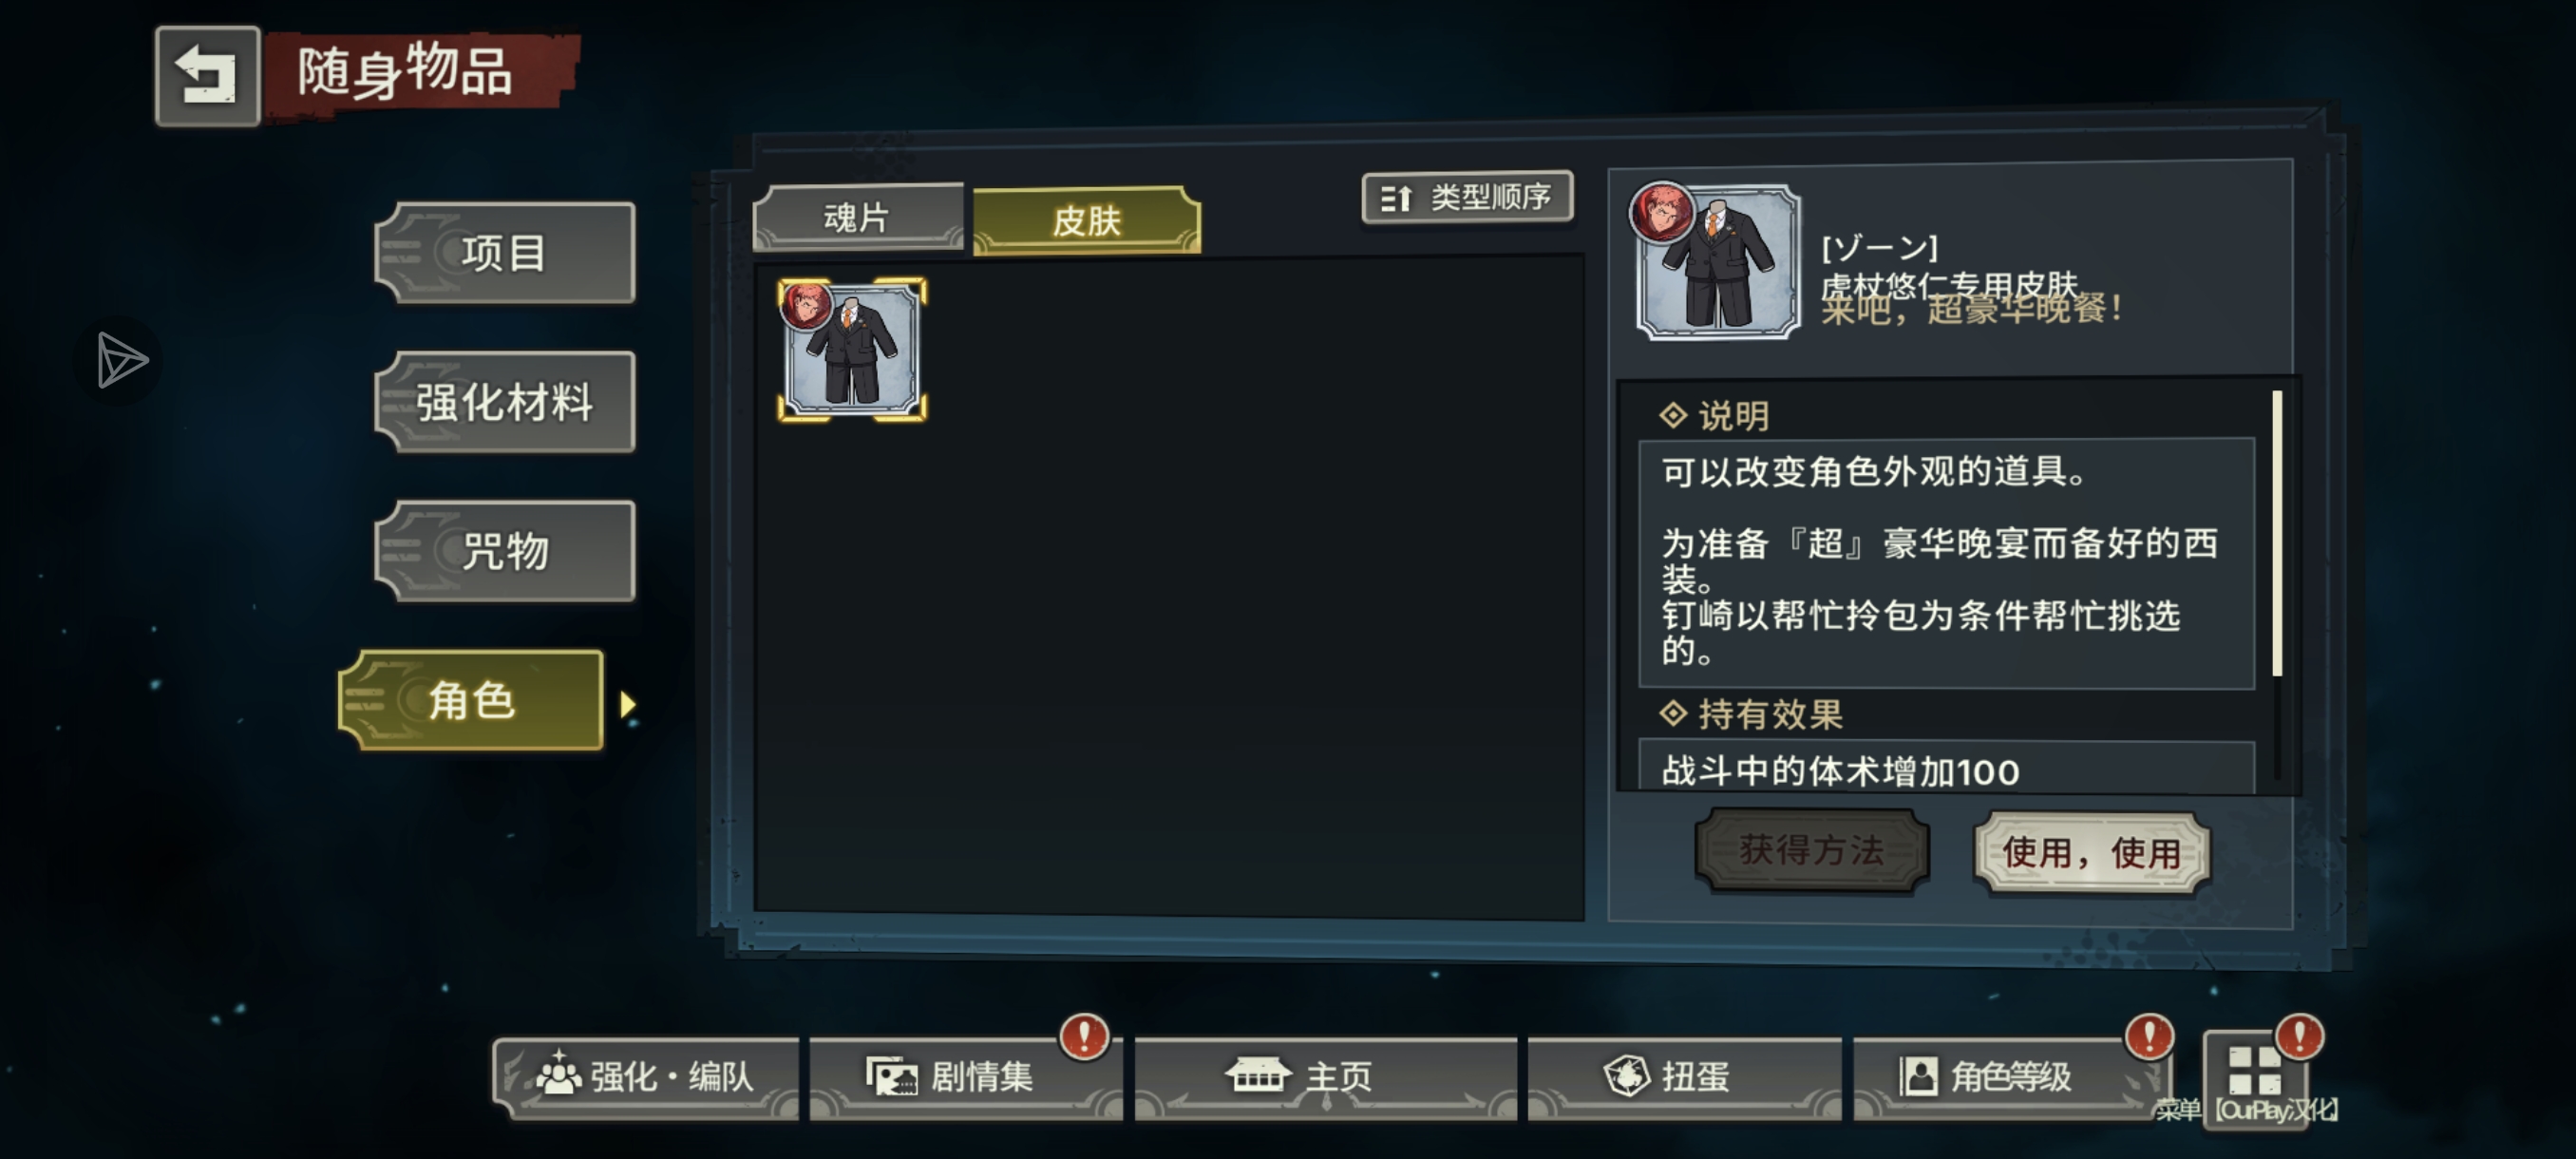Switch to the 魂片 tab
The height and width of the screenshot is (1159, 2576).
pyautogui.click(x=858, y=217)
